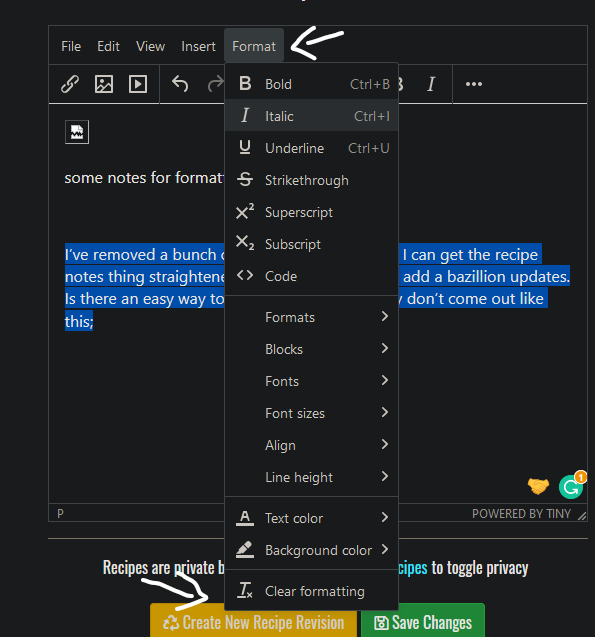
Task: Expand the Line height submenu
Action: point(312,477)
